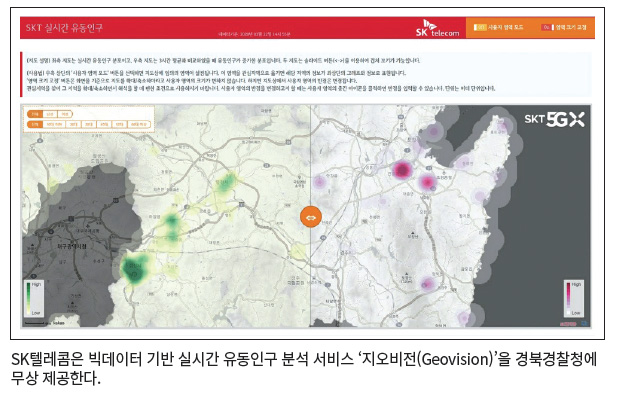Click the magenta High-Low increase legend
The width and height of the screenshot is (631, 397).
pyautogui.click(x=573, y=298)
